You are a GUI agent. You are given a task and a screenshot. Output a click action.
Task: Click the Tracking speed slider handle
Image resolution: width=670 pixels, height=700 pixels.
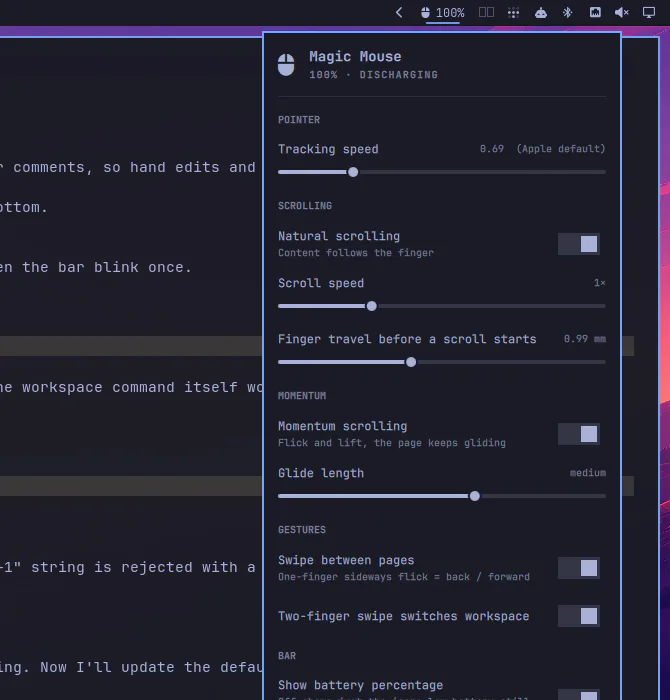353,172
